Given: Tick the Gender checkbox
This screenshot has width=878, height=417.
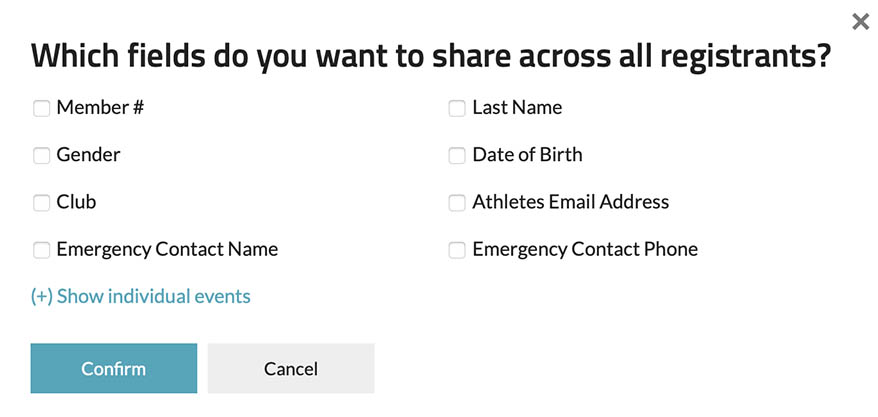Looking at the screenshot, I should pos(42,156).
